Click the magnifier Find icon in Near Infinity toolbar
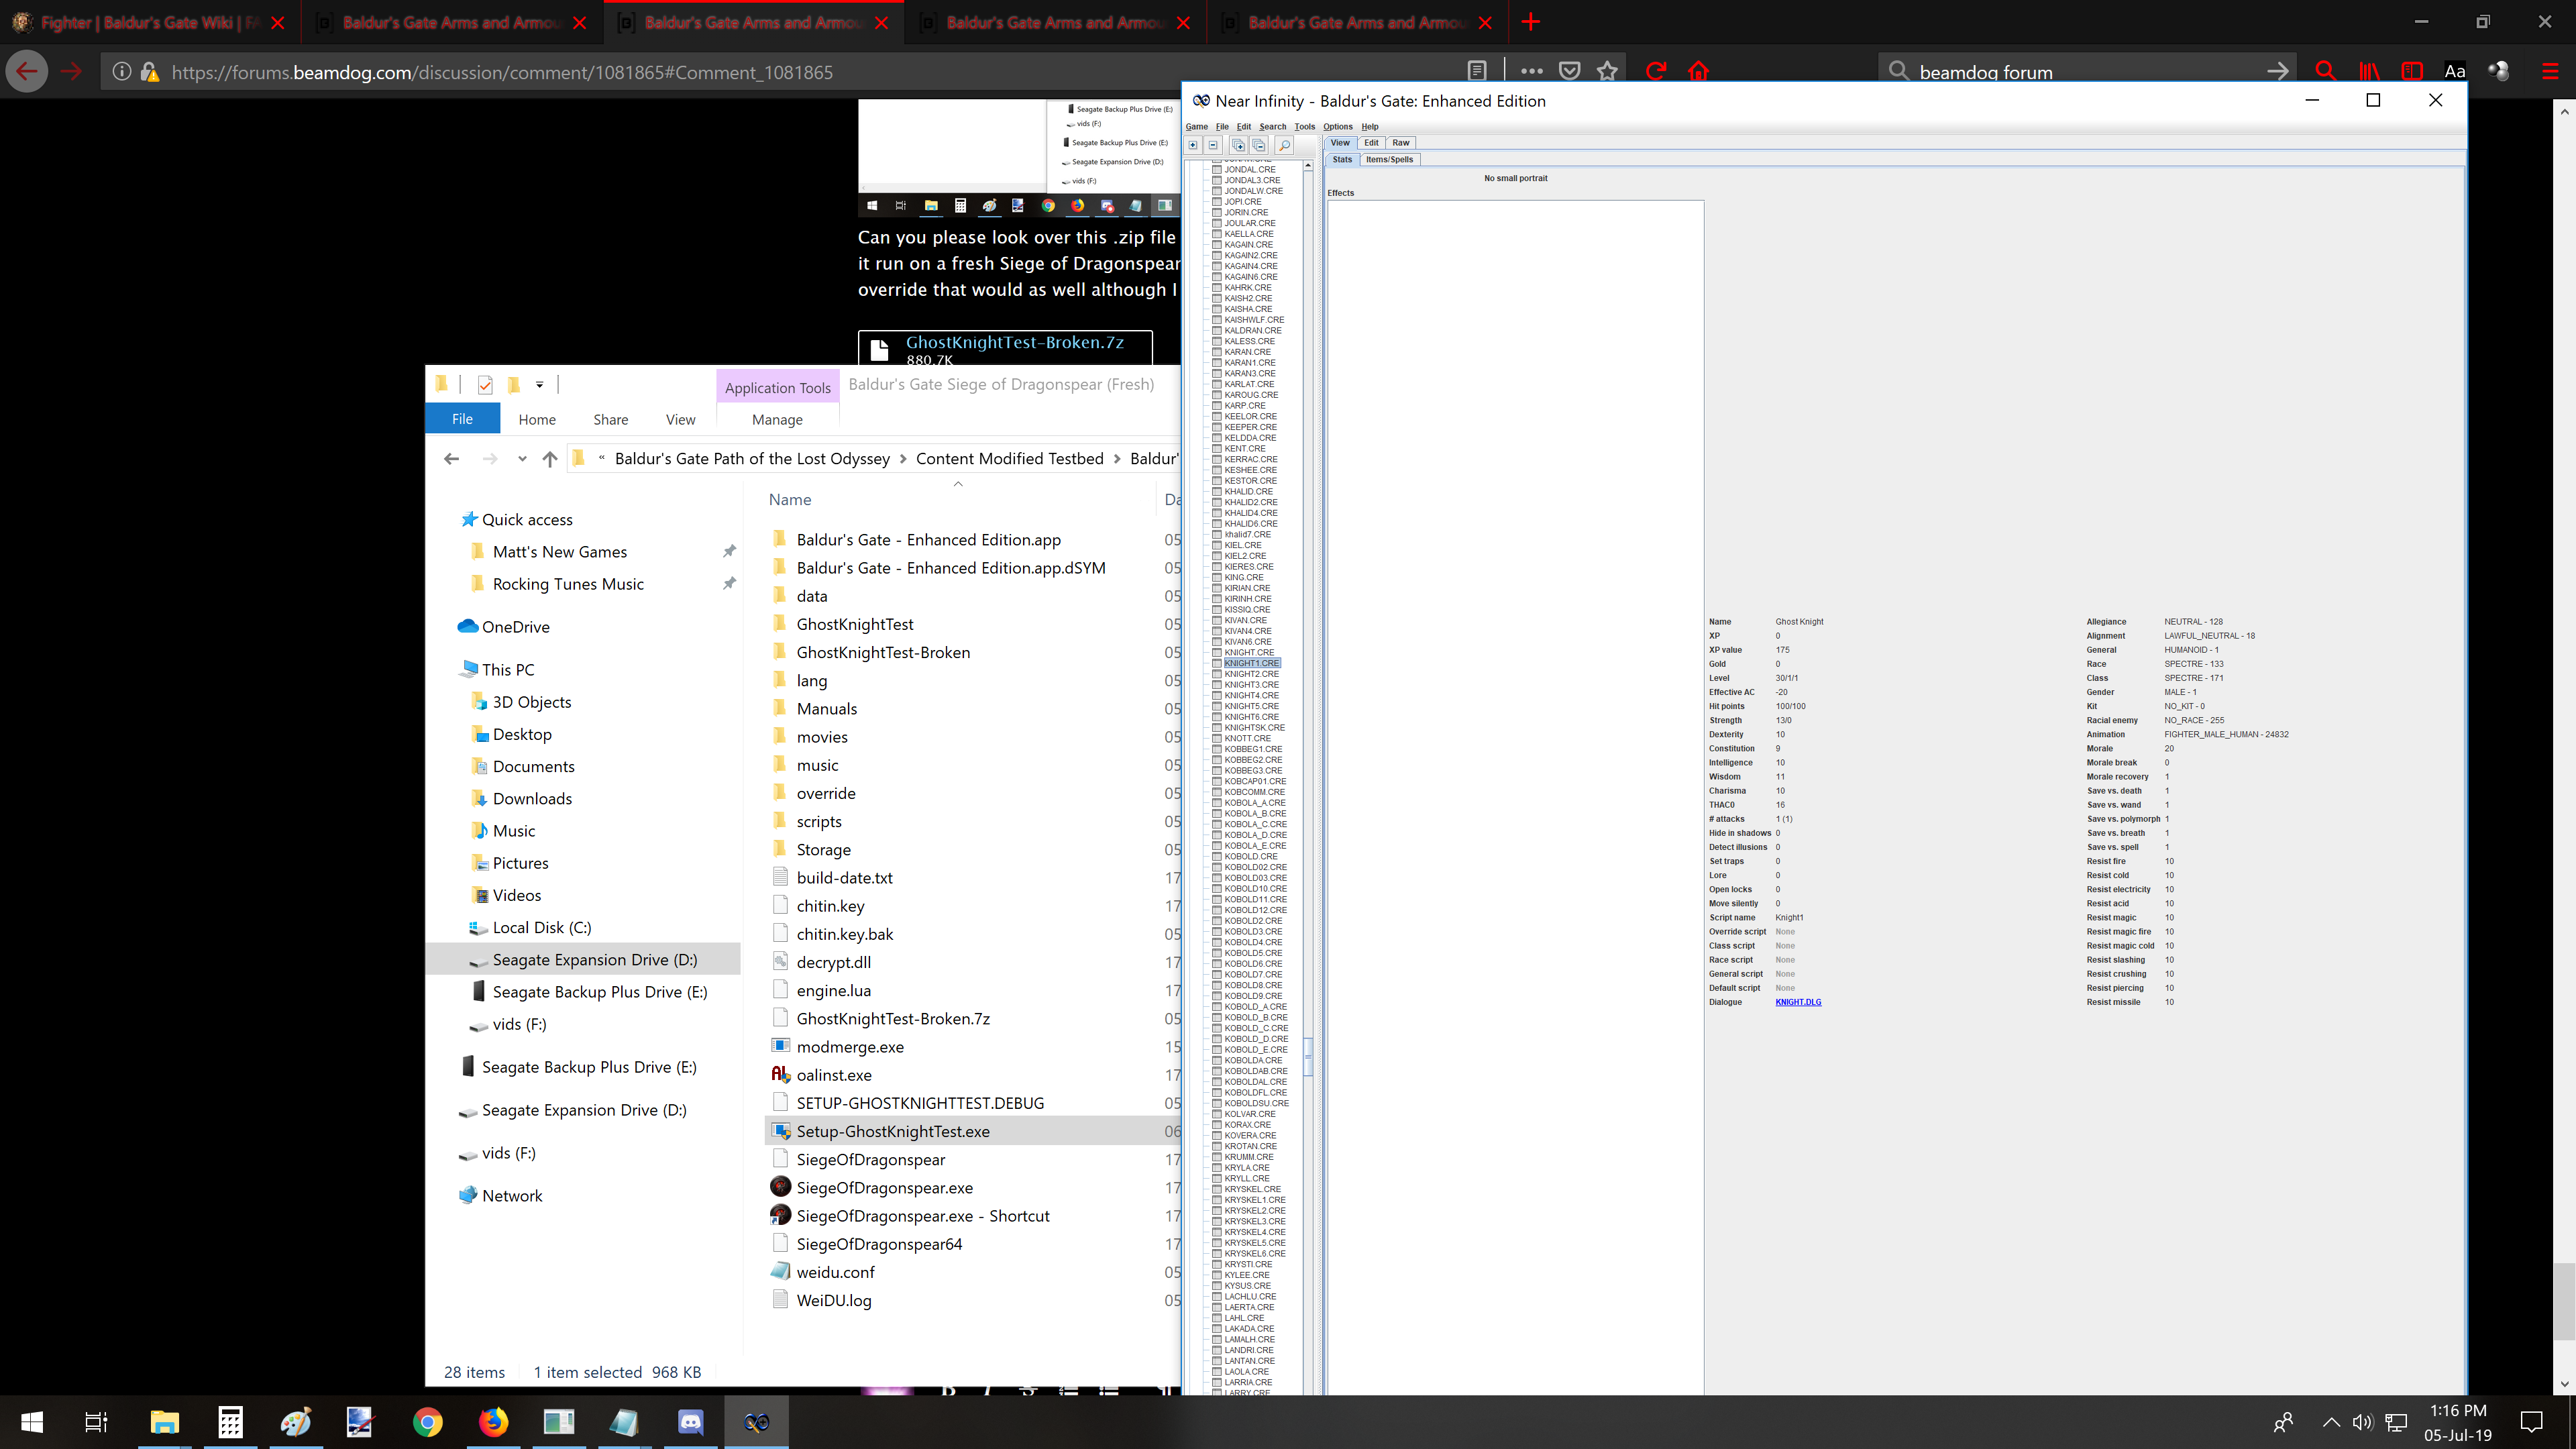Image resolution: width=2576 pixels, height=1449 pixels. [x=1285, y=145]
